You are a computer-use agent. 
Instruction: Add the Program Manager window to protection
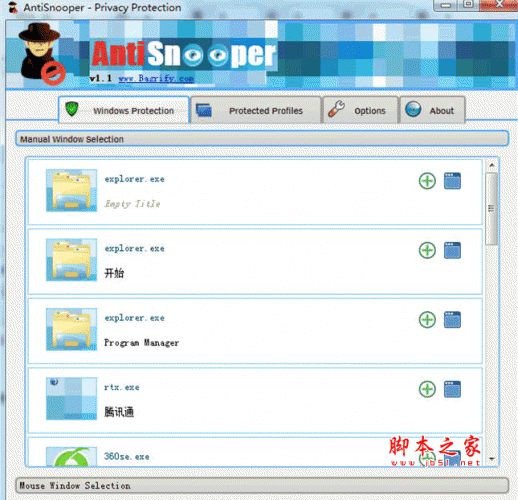pyautogui.click(x=427, y=320)
